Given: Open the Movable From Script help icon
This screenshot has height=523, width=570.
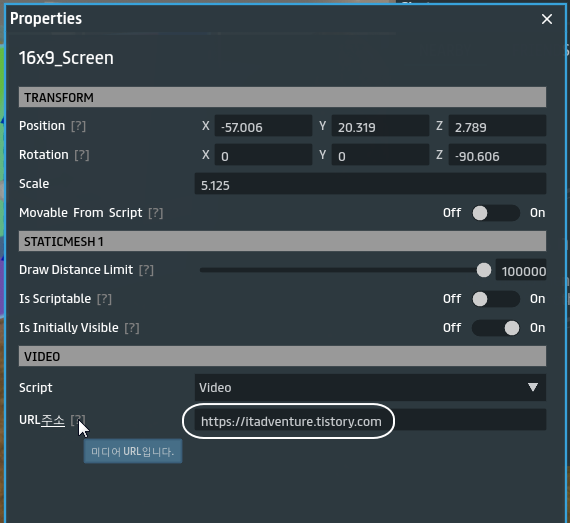Looking at the screenshot, I should coord(156,213).
